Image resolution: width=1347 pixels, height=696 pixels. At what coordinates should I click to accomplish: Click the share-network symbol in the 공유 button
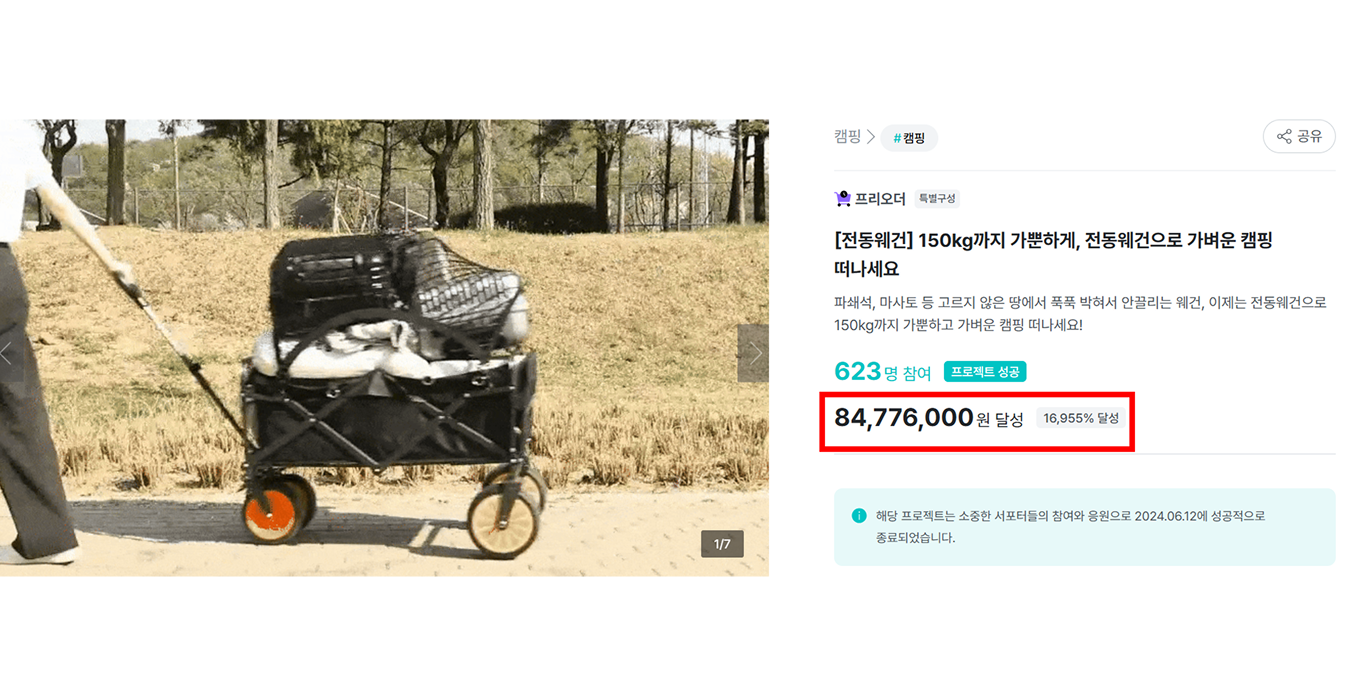pos(1282,136)
